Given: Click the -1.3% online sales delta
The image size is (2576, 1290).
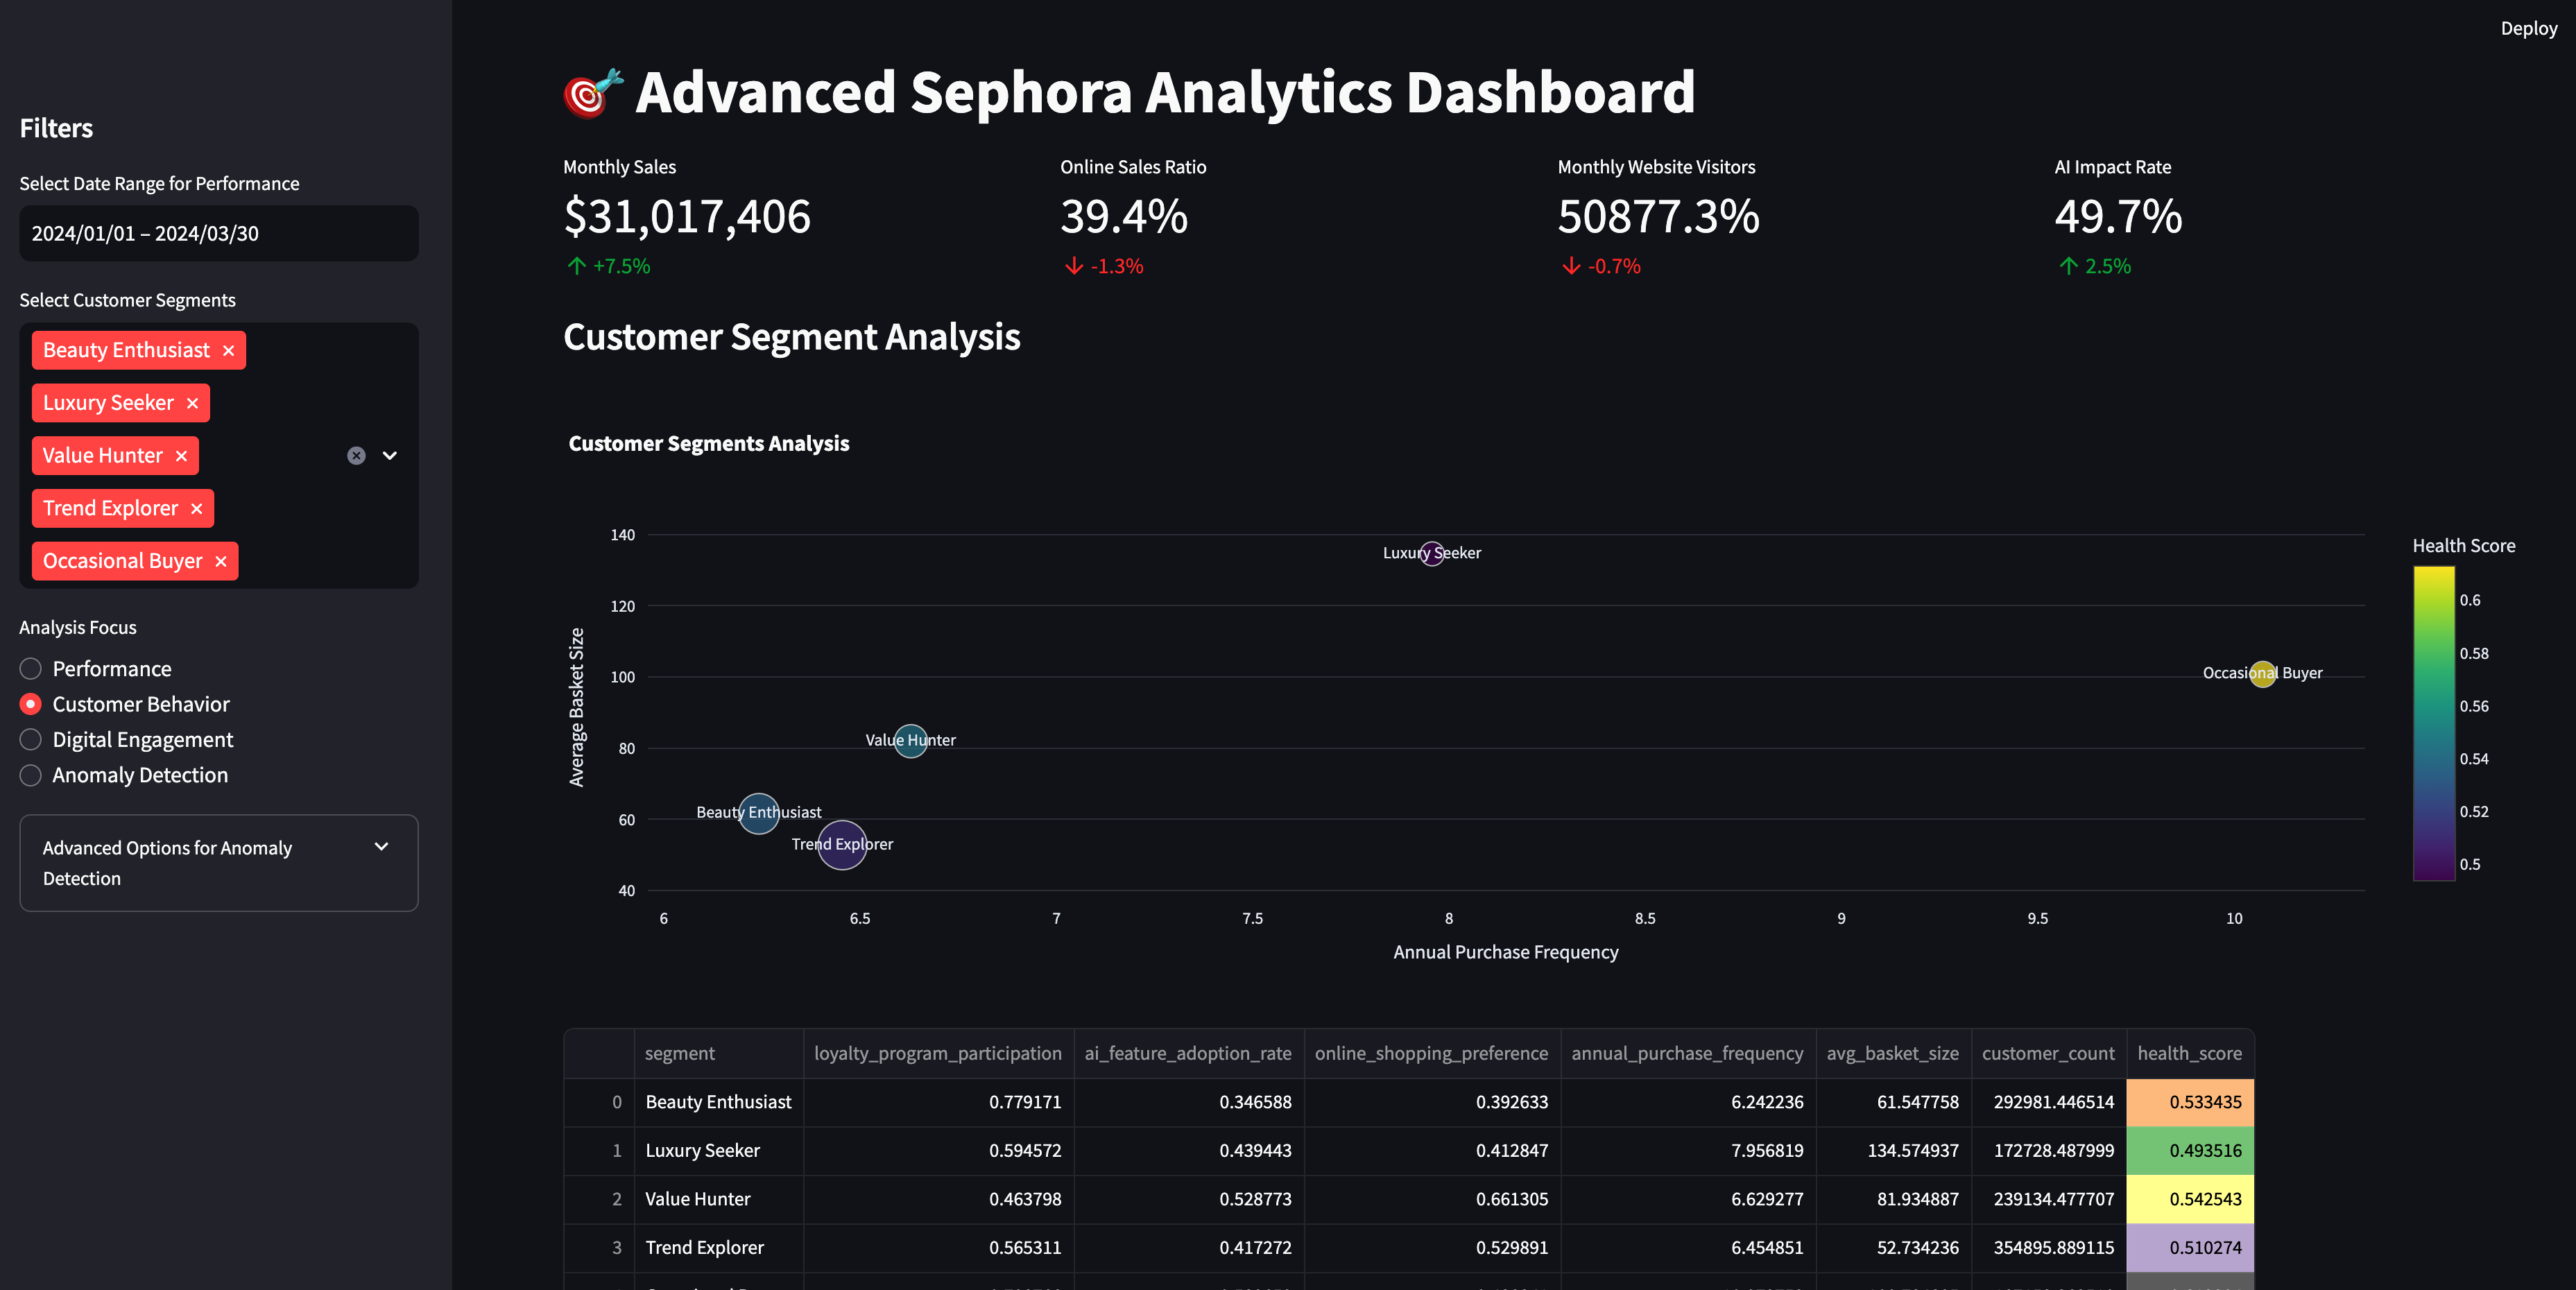Looking at the screenshot, I should [x=1104, y=267].
